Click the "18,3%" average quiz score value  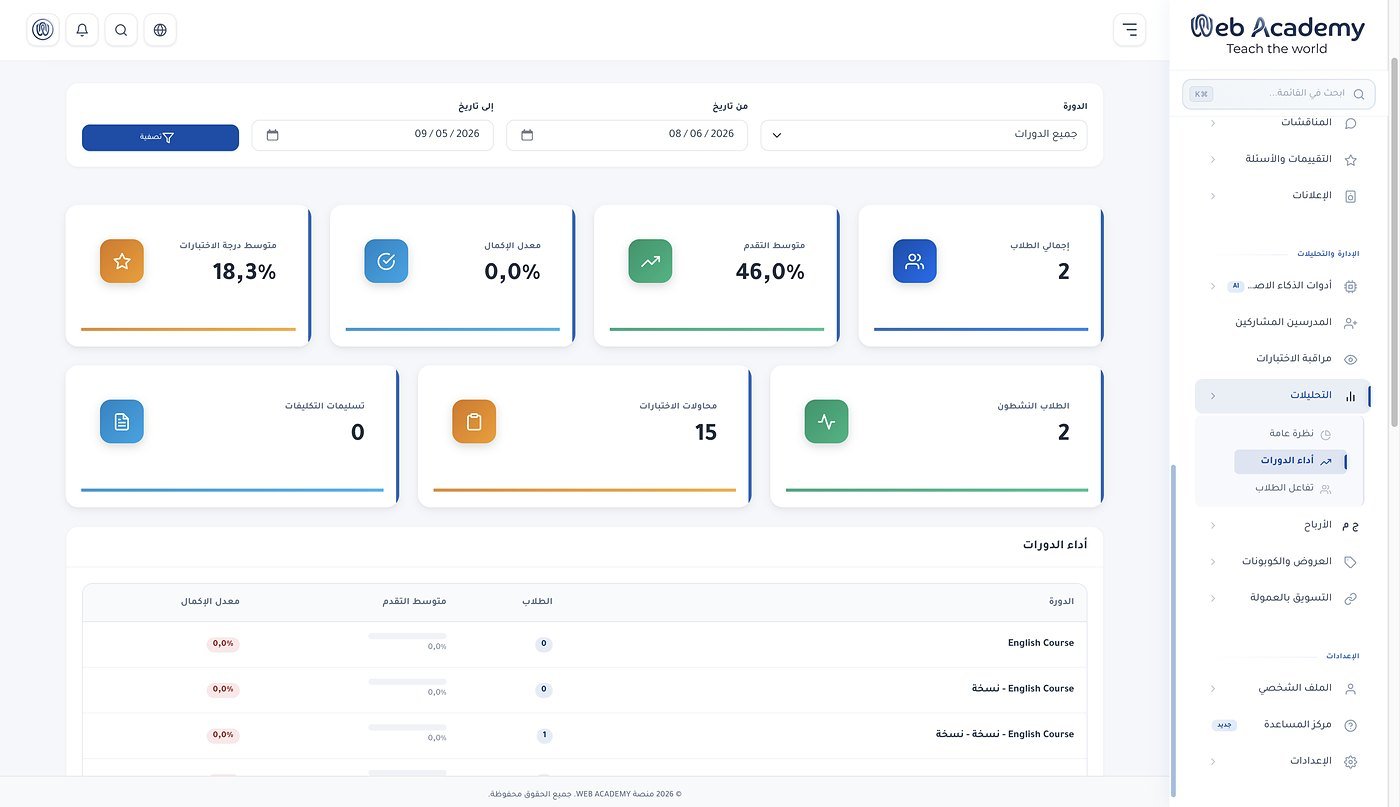pyautogui.click(x=244, y=272)
